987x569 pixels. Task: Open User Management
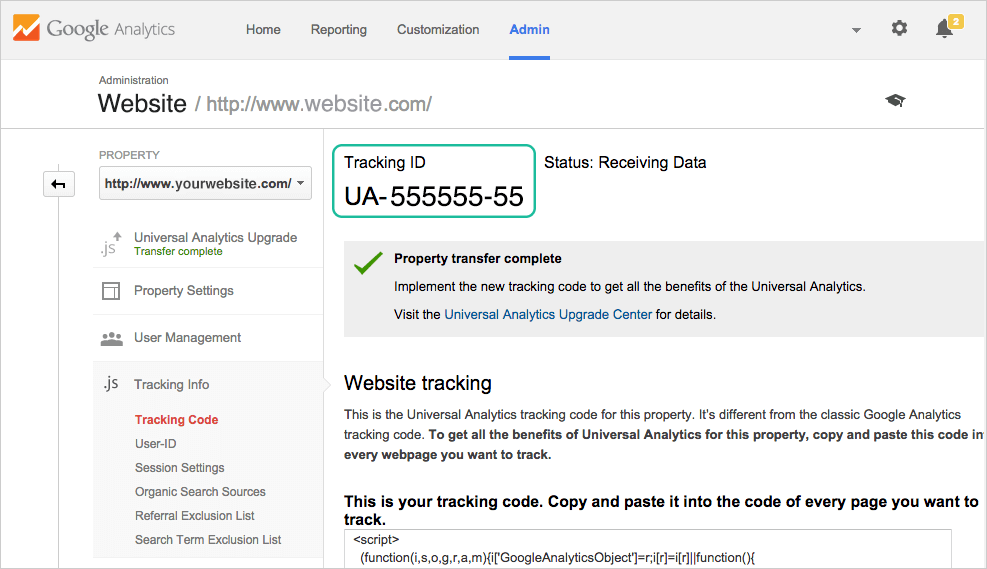[188, 338]
